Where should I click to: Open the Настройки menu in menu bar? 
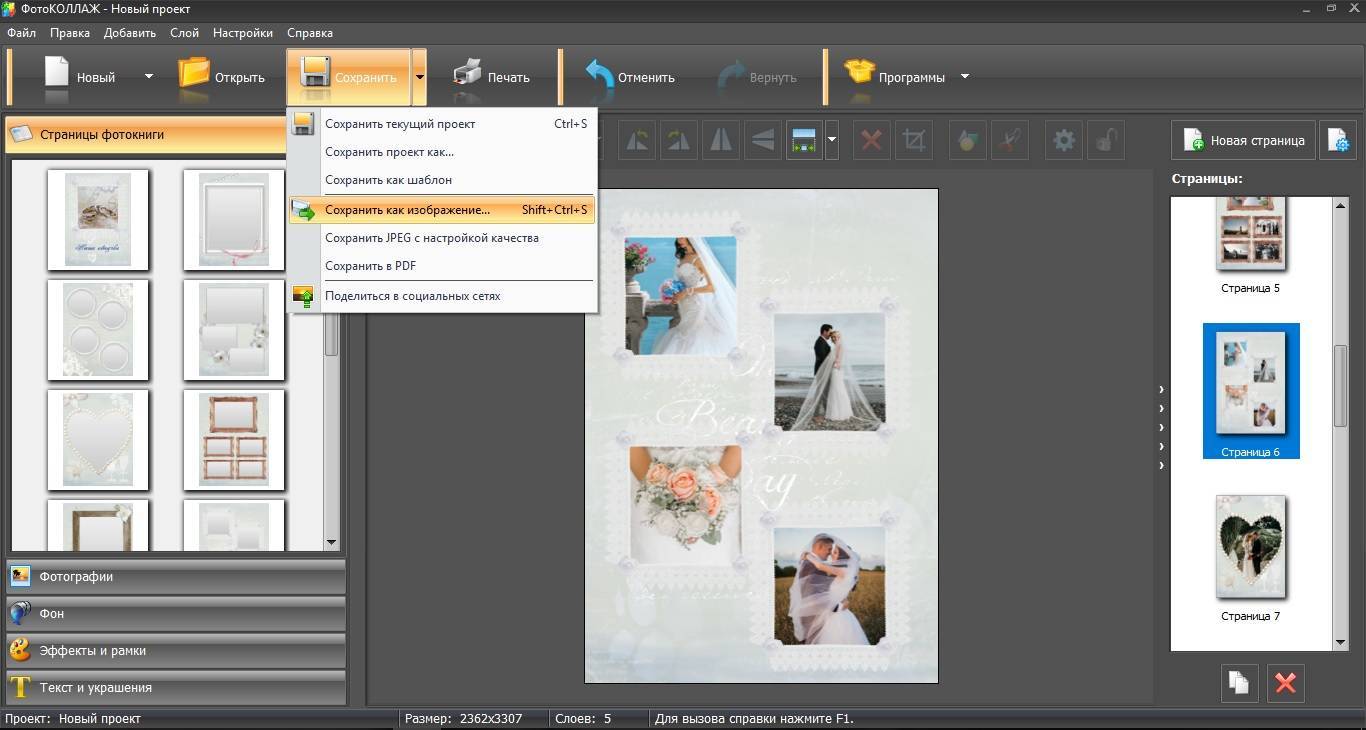243,33
